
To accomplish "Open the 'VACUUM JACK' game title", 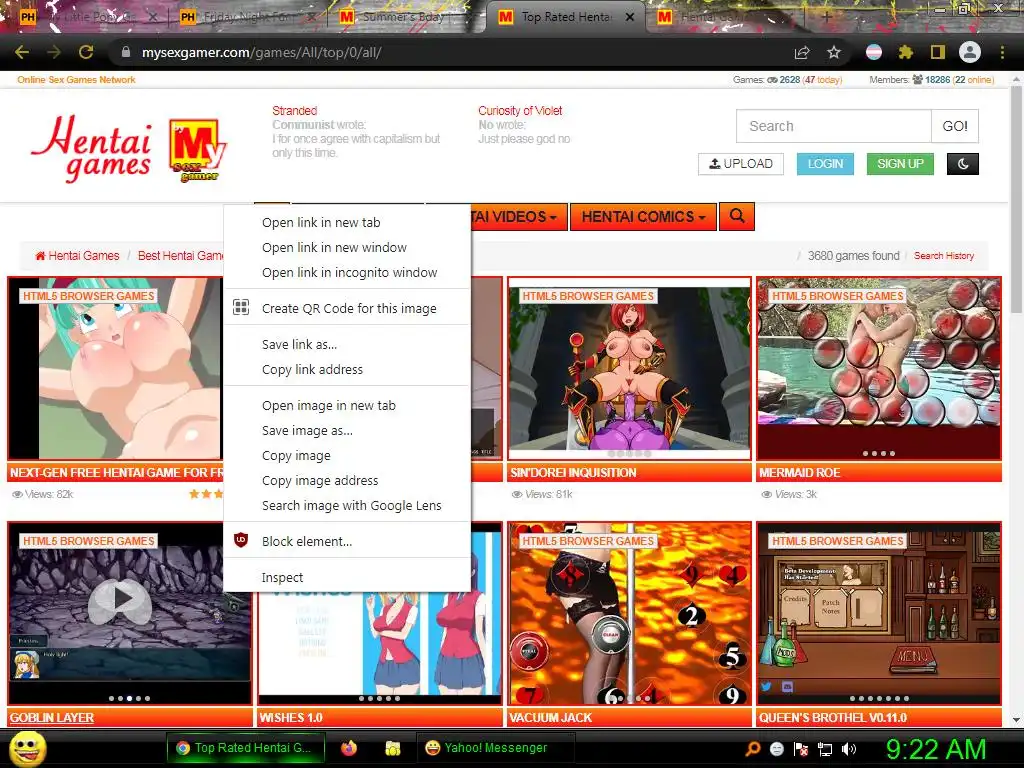I will pyautogui.click(x=550, y=718).
